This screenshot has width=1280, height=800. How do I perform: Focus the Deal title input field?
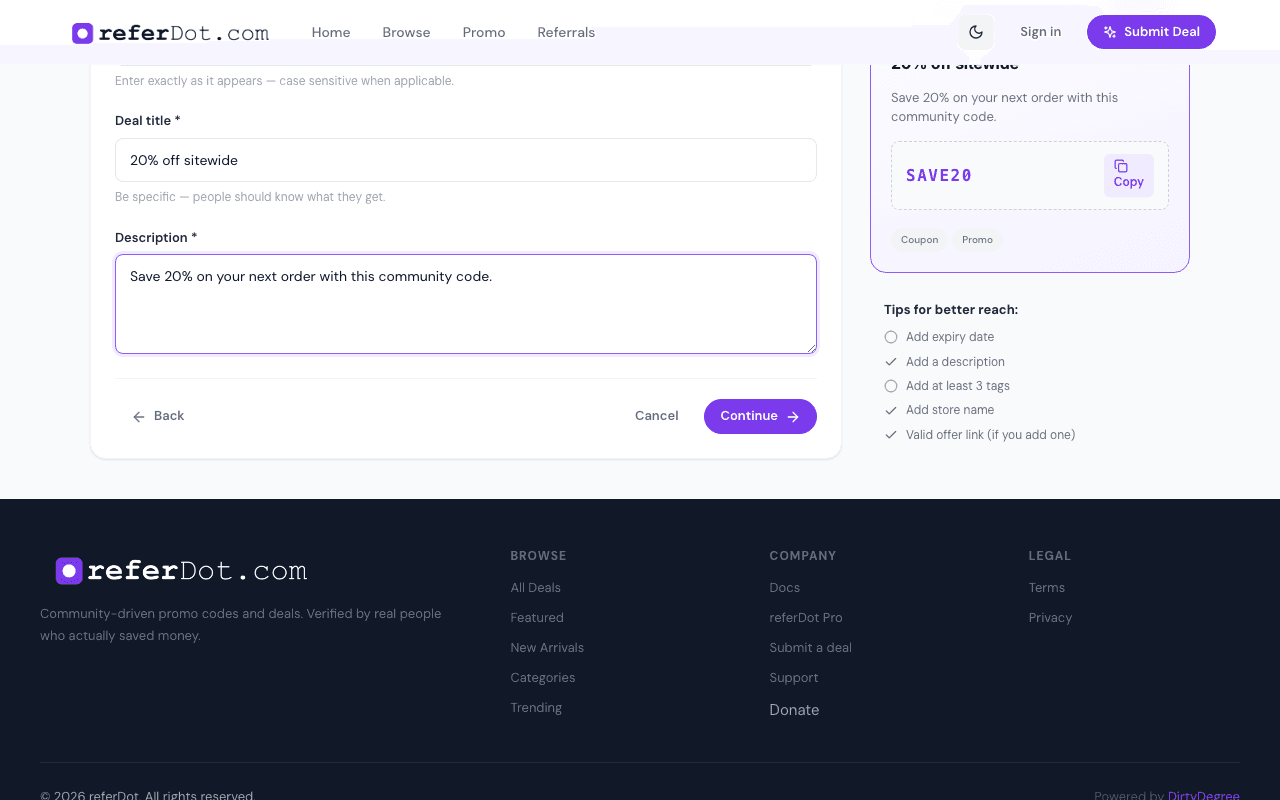[466, 160]
